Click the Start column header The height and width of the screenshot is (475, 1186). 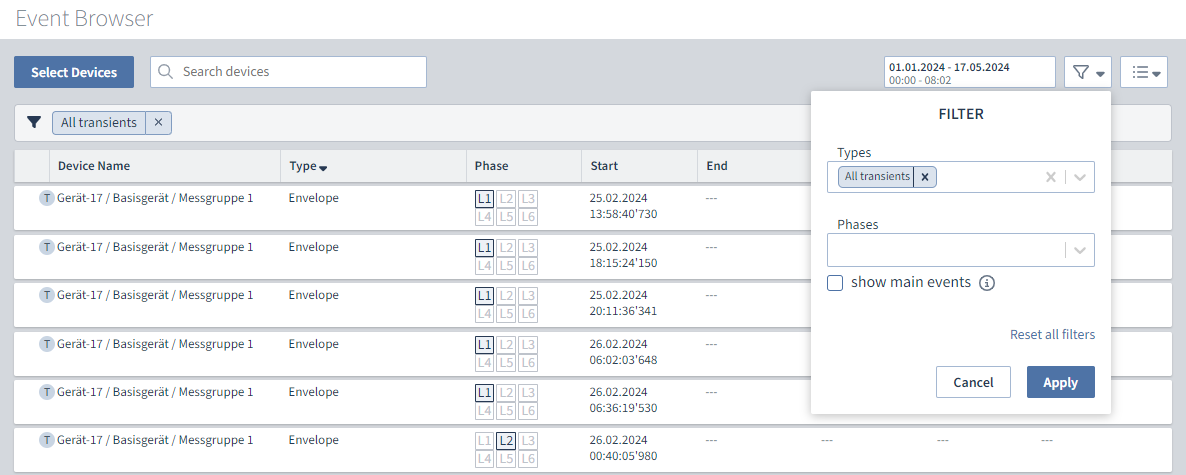[604, 166]
